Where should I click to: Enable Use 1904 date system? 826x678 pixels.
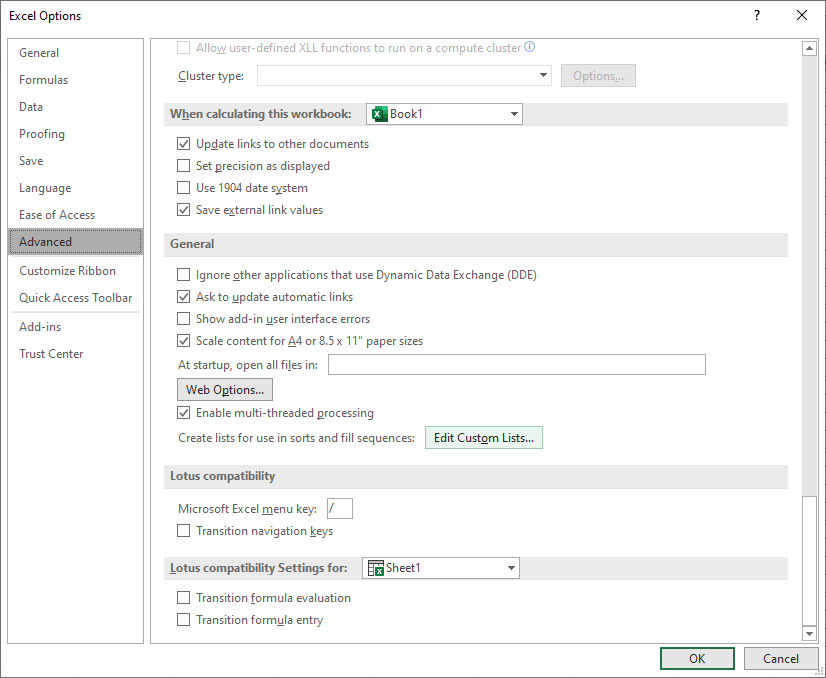pos(183,188)
